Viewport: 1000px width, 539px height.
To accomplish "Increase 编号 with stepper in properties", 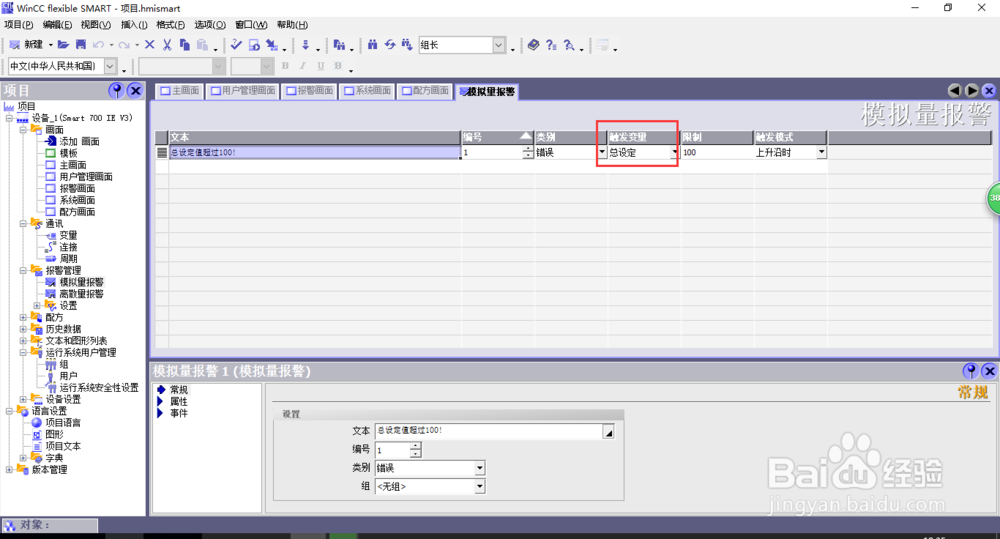I will click(416, 447).
